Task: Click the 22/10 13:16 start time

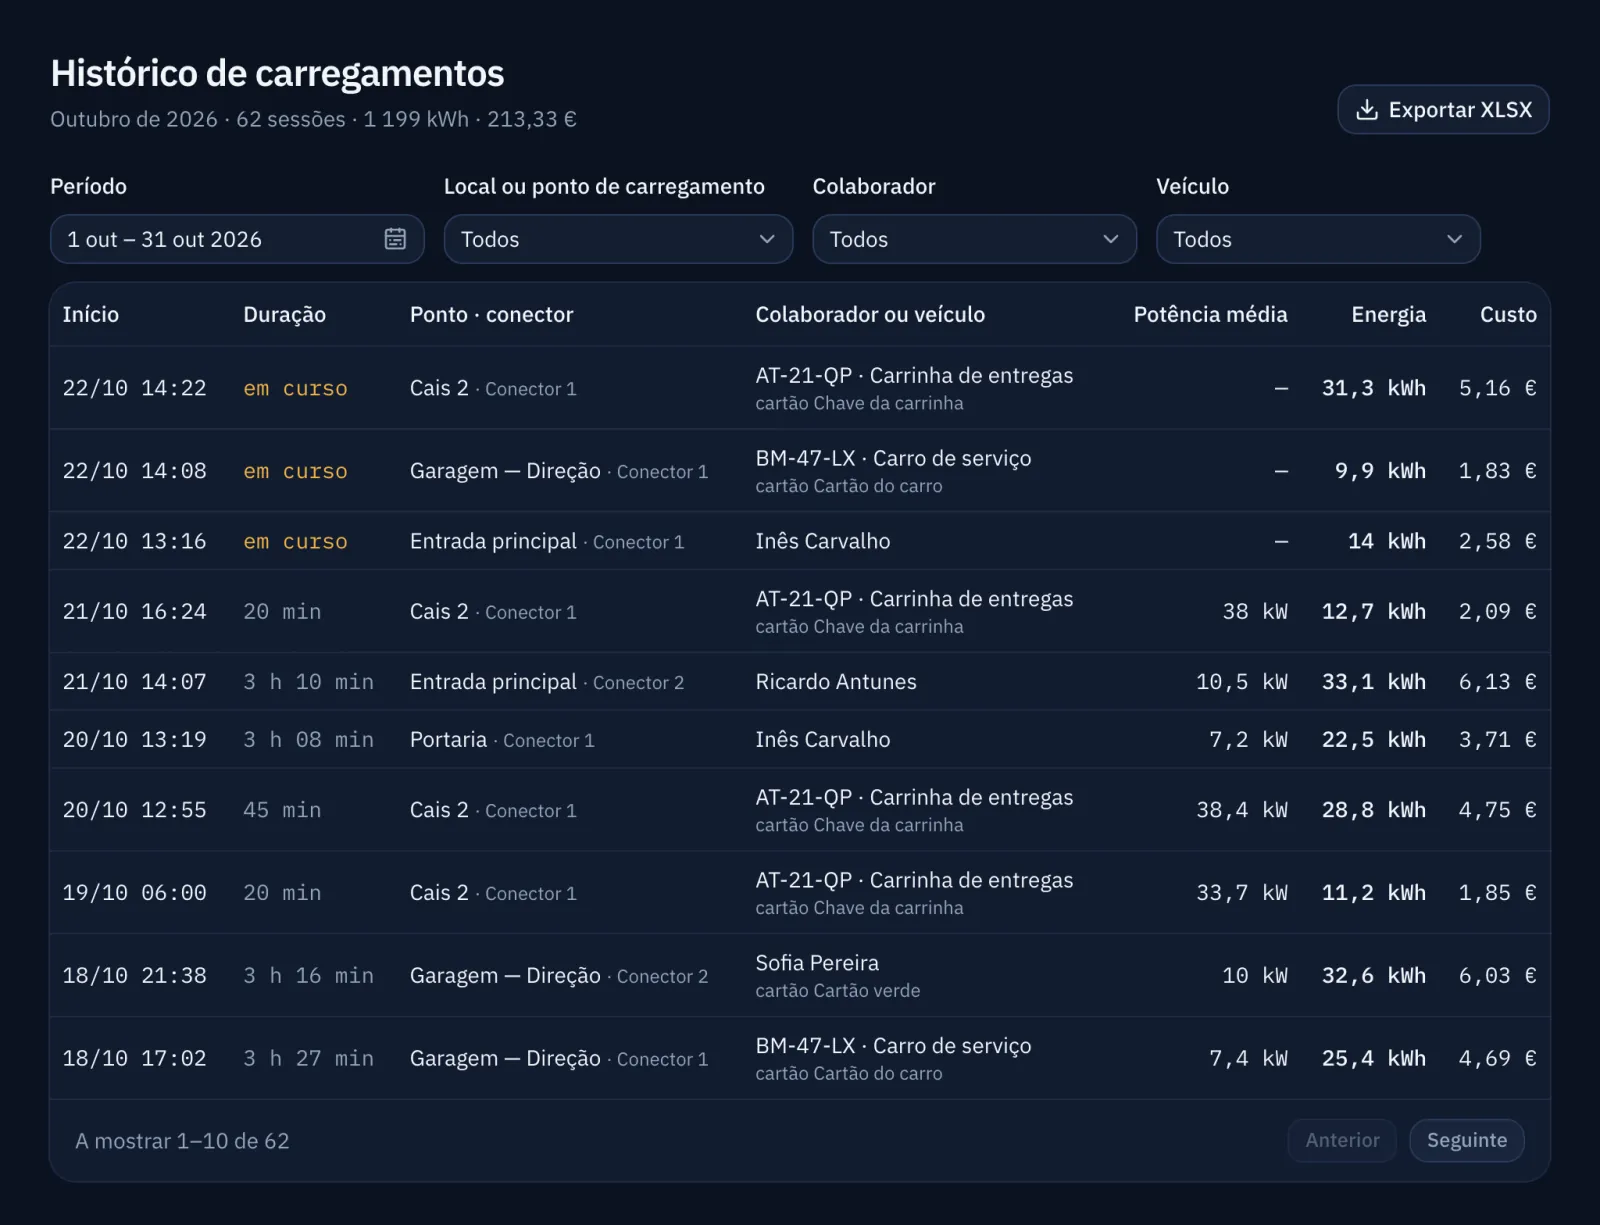Action: tap(134, 541)
